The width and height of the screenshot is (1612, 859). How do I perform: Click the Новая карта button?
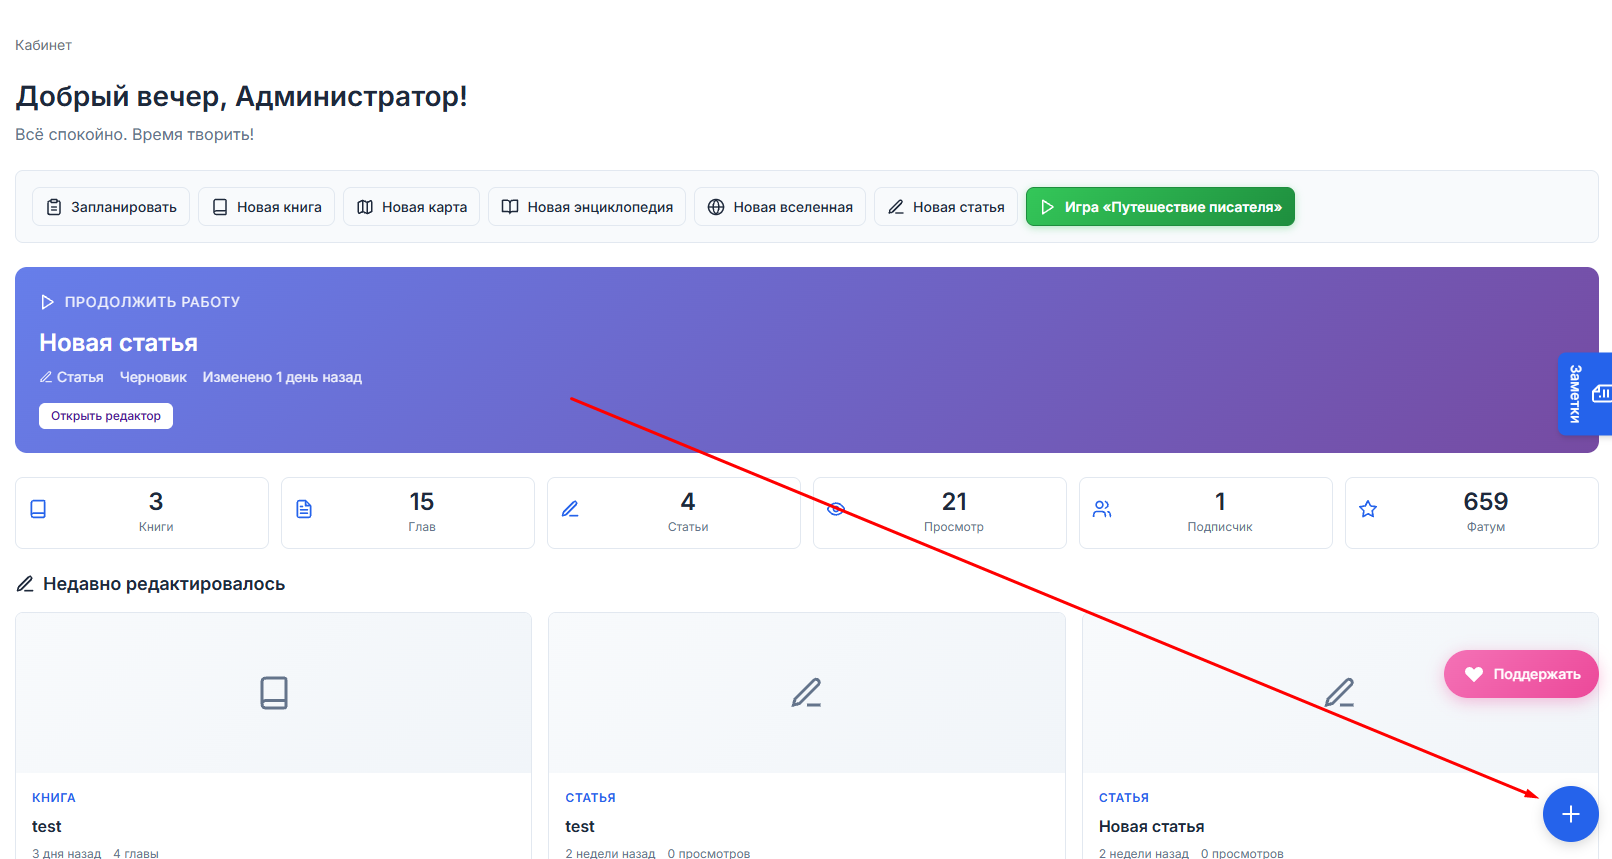click(x=411, y=207)
